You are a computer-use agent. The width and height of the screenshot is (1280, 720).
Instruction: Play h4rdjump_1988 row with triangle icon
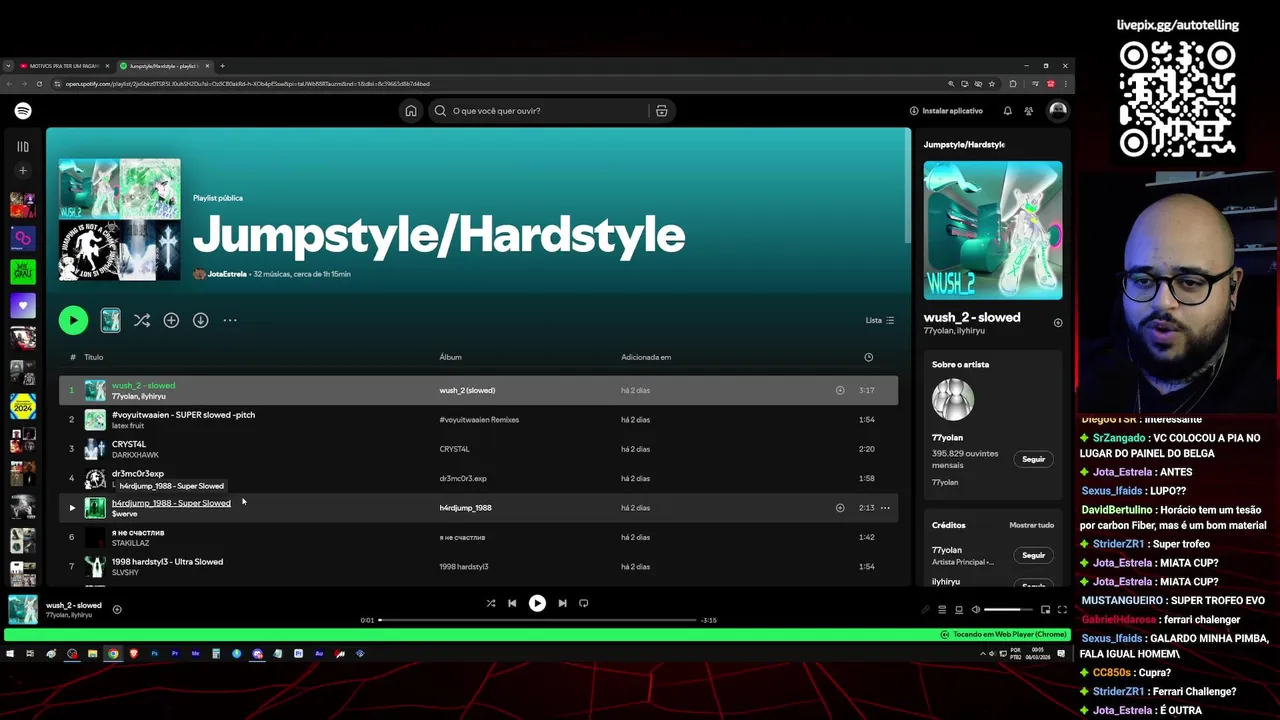point(72,508)
